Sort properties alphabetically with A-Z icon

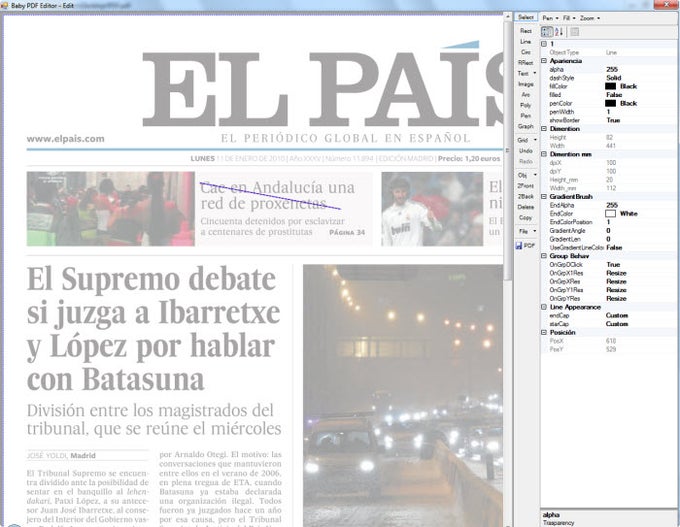pos(559,32)
